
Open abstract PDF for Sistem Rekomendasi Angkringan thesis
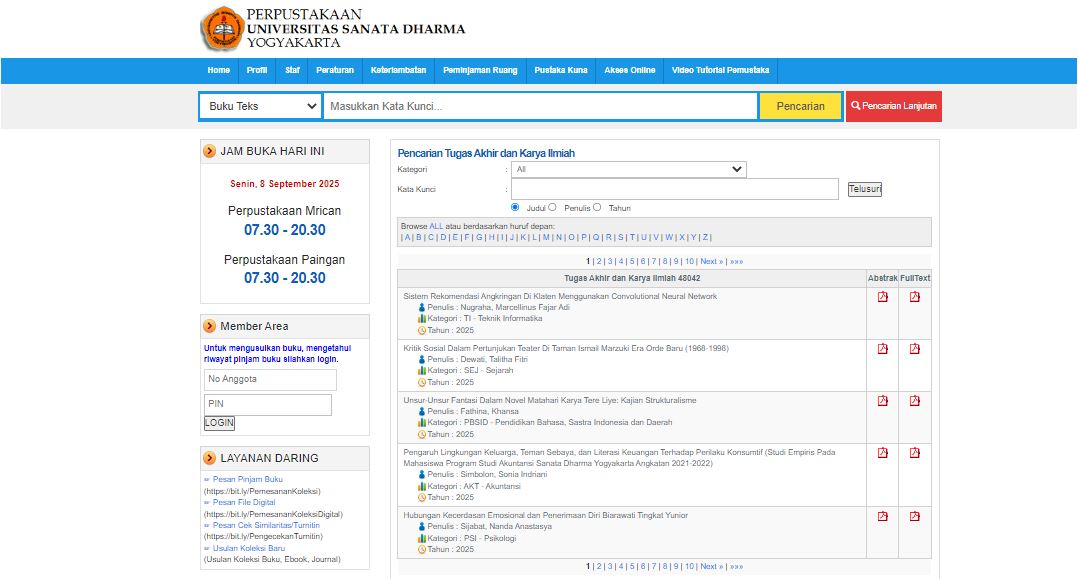pyautogui.click(x=882, y=297)
